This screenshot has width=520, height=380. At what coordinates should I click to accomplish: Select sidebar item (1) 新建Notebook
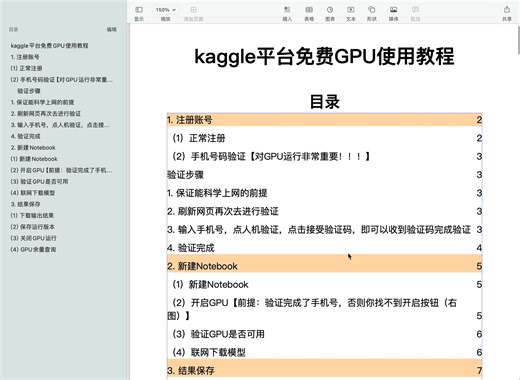(x=34, y=159)
